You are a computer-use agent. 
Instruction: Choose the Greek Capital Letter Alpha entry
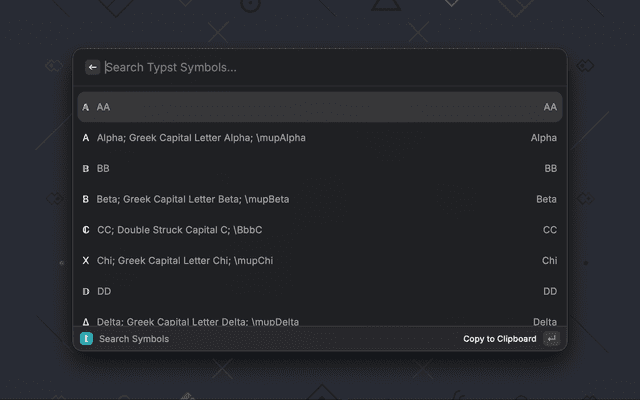320,138
